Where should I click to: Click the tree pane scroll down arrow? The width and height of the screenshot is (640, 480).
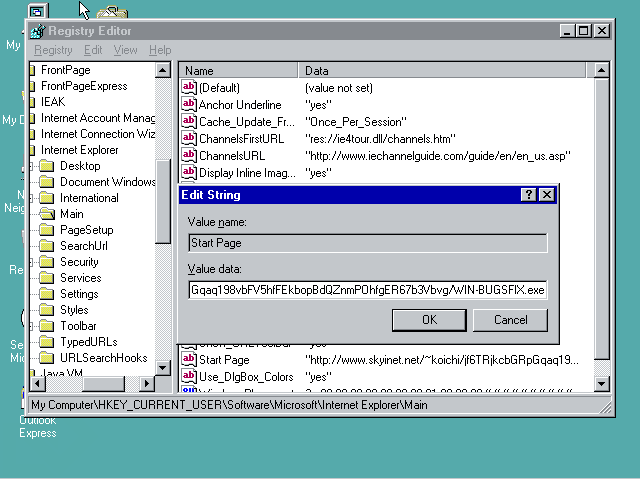[162, 367]
